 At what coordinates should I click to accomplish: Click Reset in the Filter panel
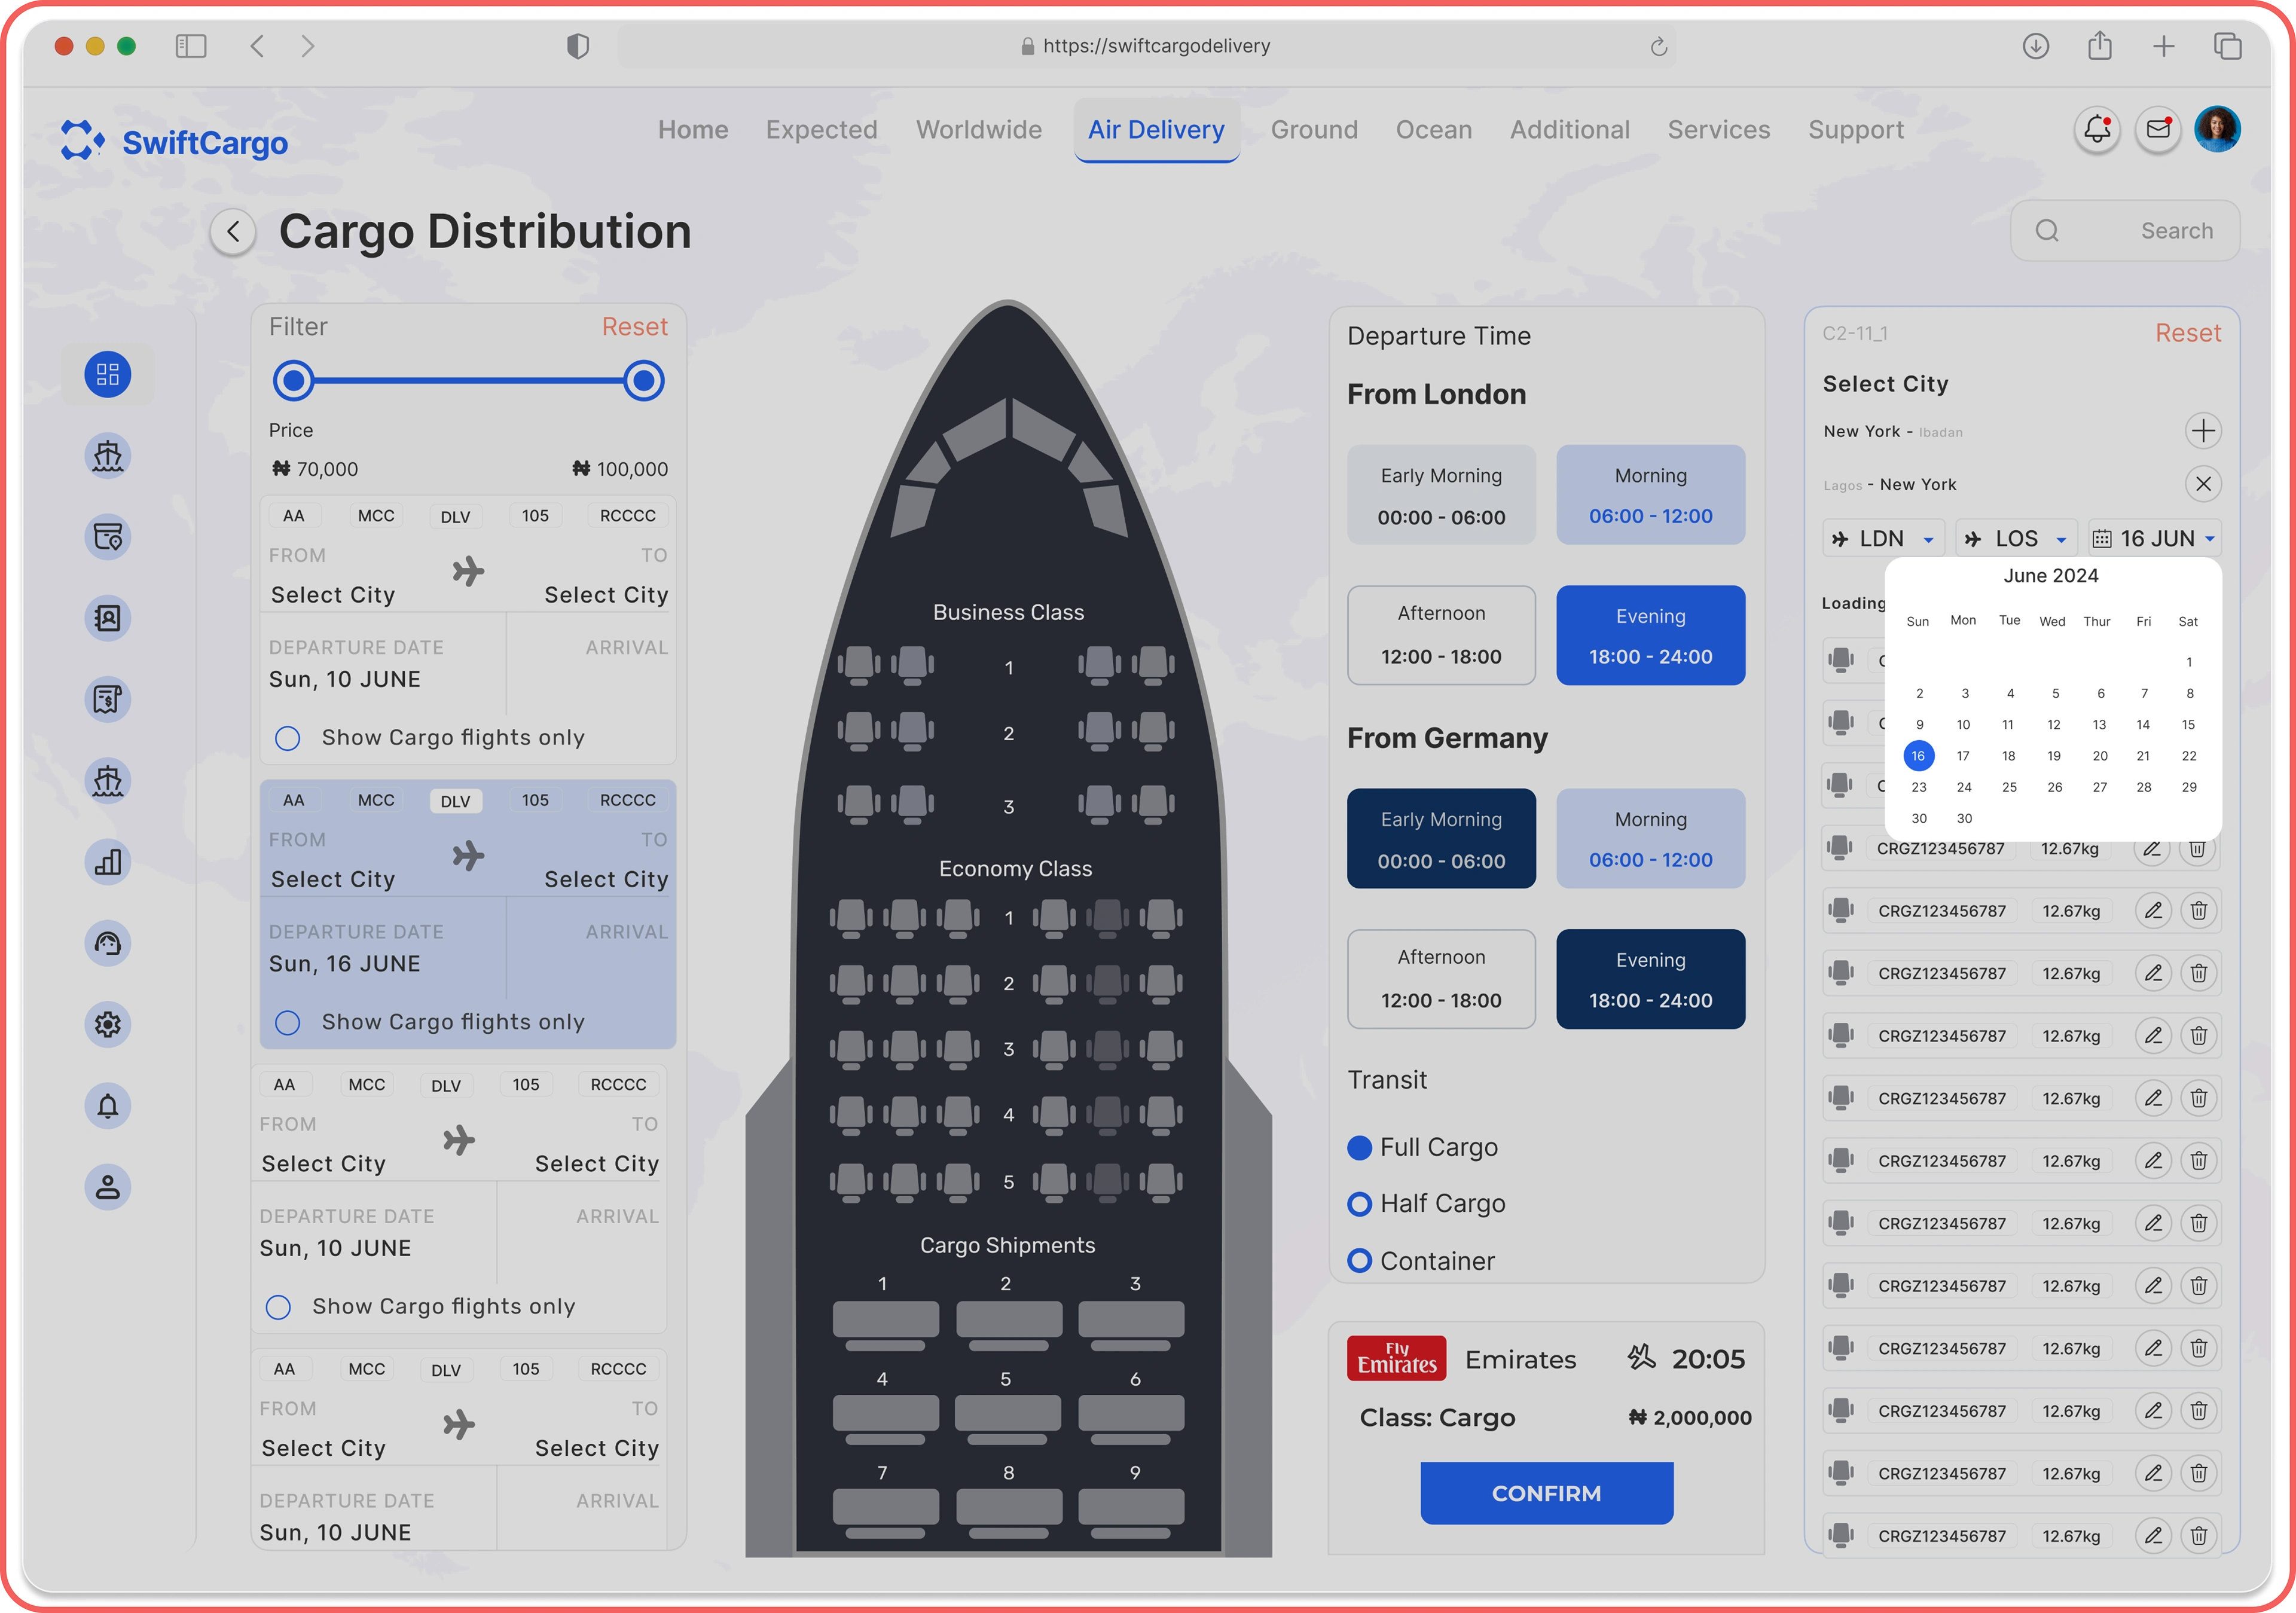click(634, 327)
